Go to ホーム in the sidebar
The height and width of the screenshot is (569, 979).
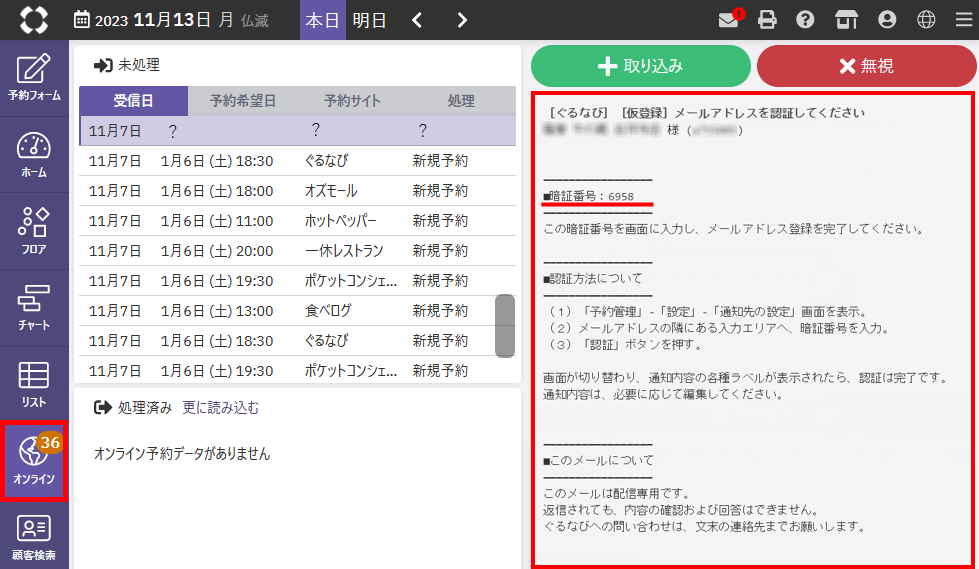[34, 154]
